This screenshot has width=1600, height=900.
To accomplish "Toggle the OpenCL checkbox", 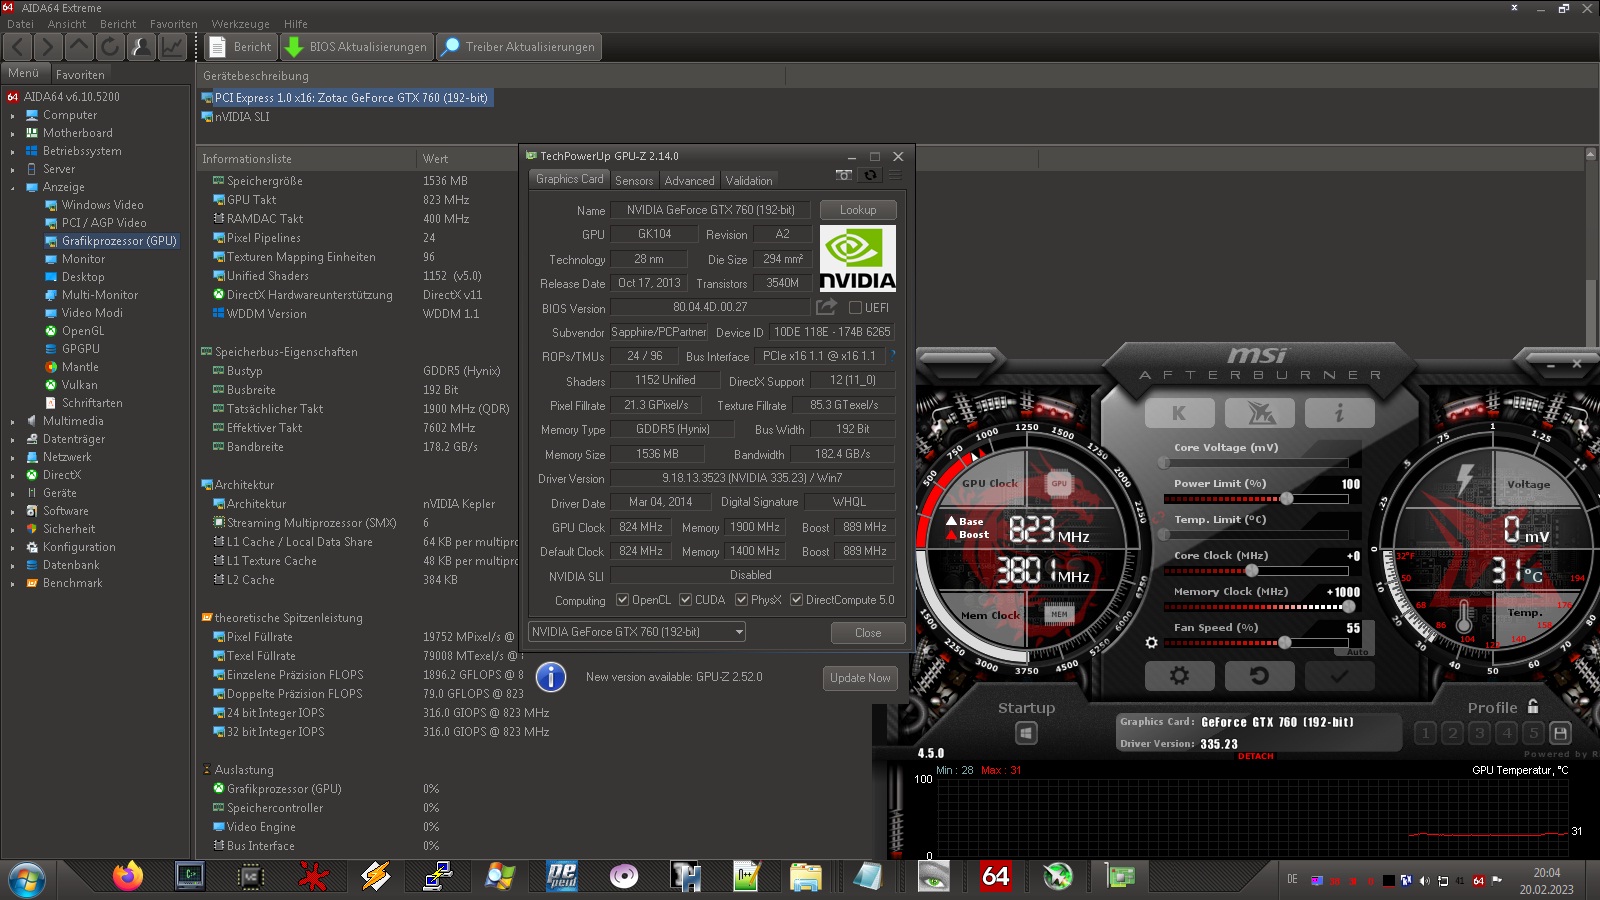I will (622, 600).
